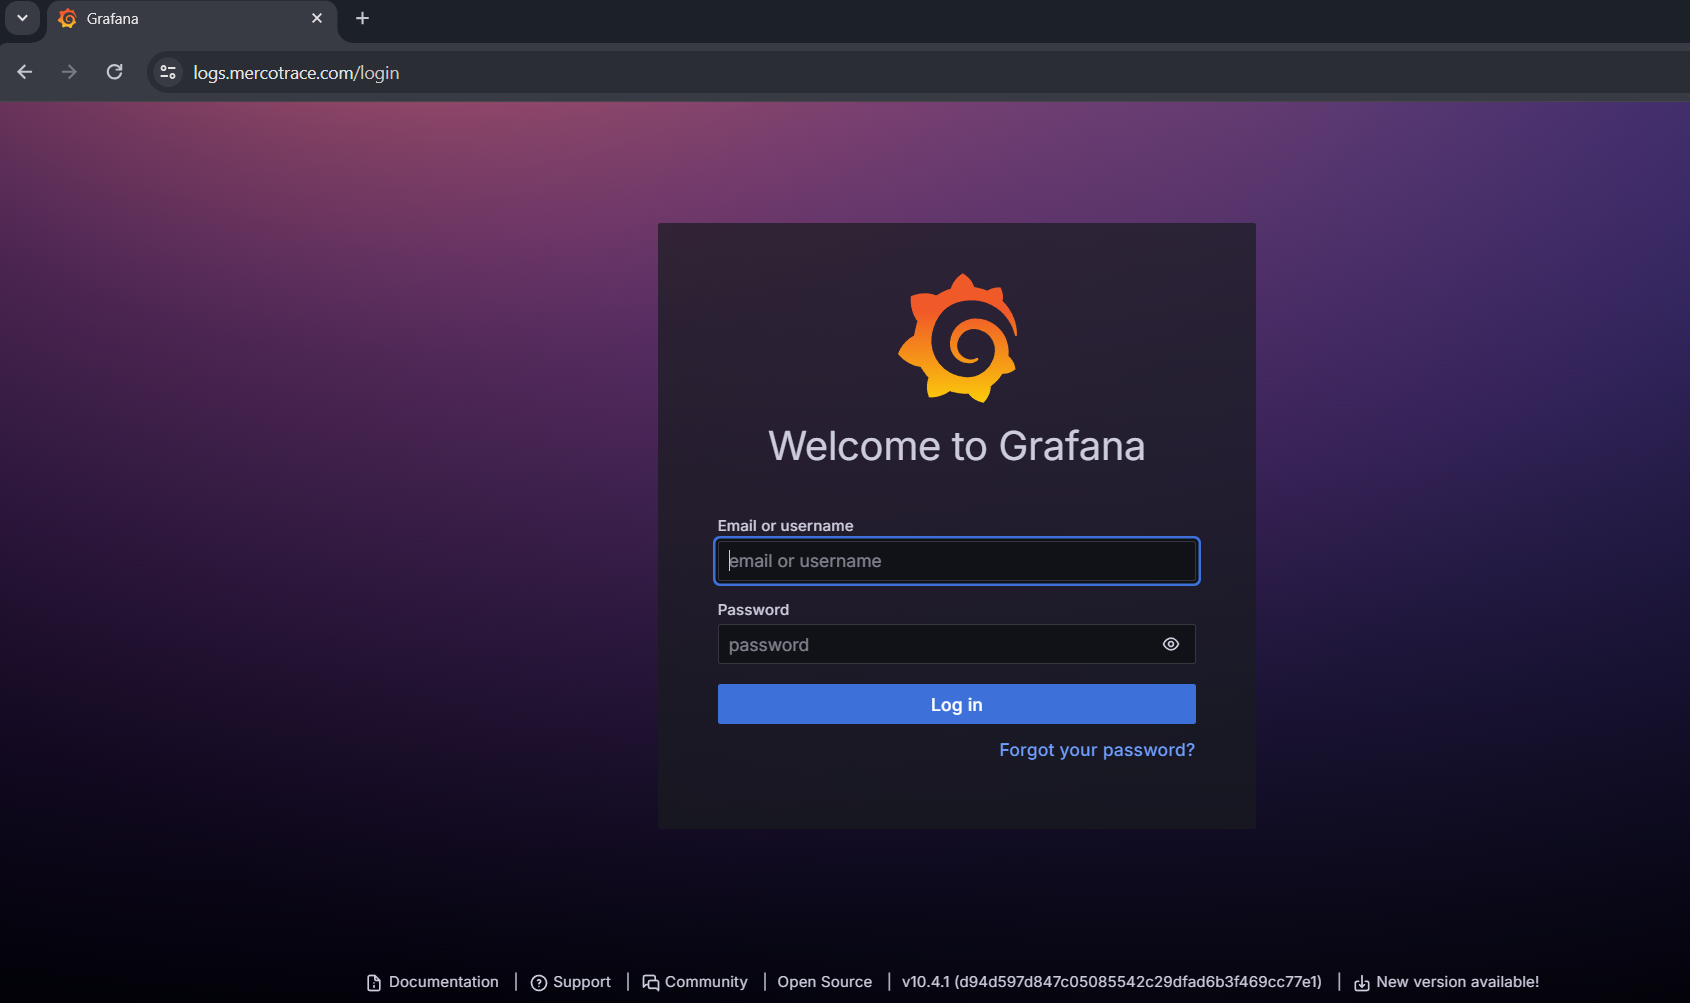Open new tab with plus button
The height and width of the screenshot is (1003, 1690).
362,18
